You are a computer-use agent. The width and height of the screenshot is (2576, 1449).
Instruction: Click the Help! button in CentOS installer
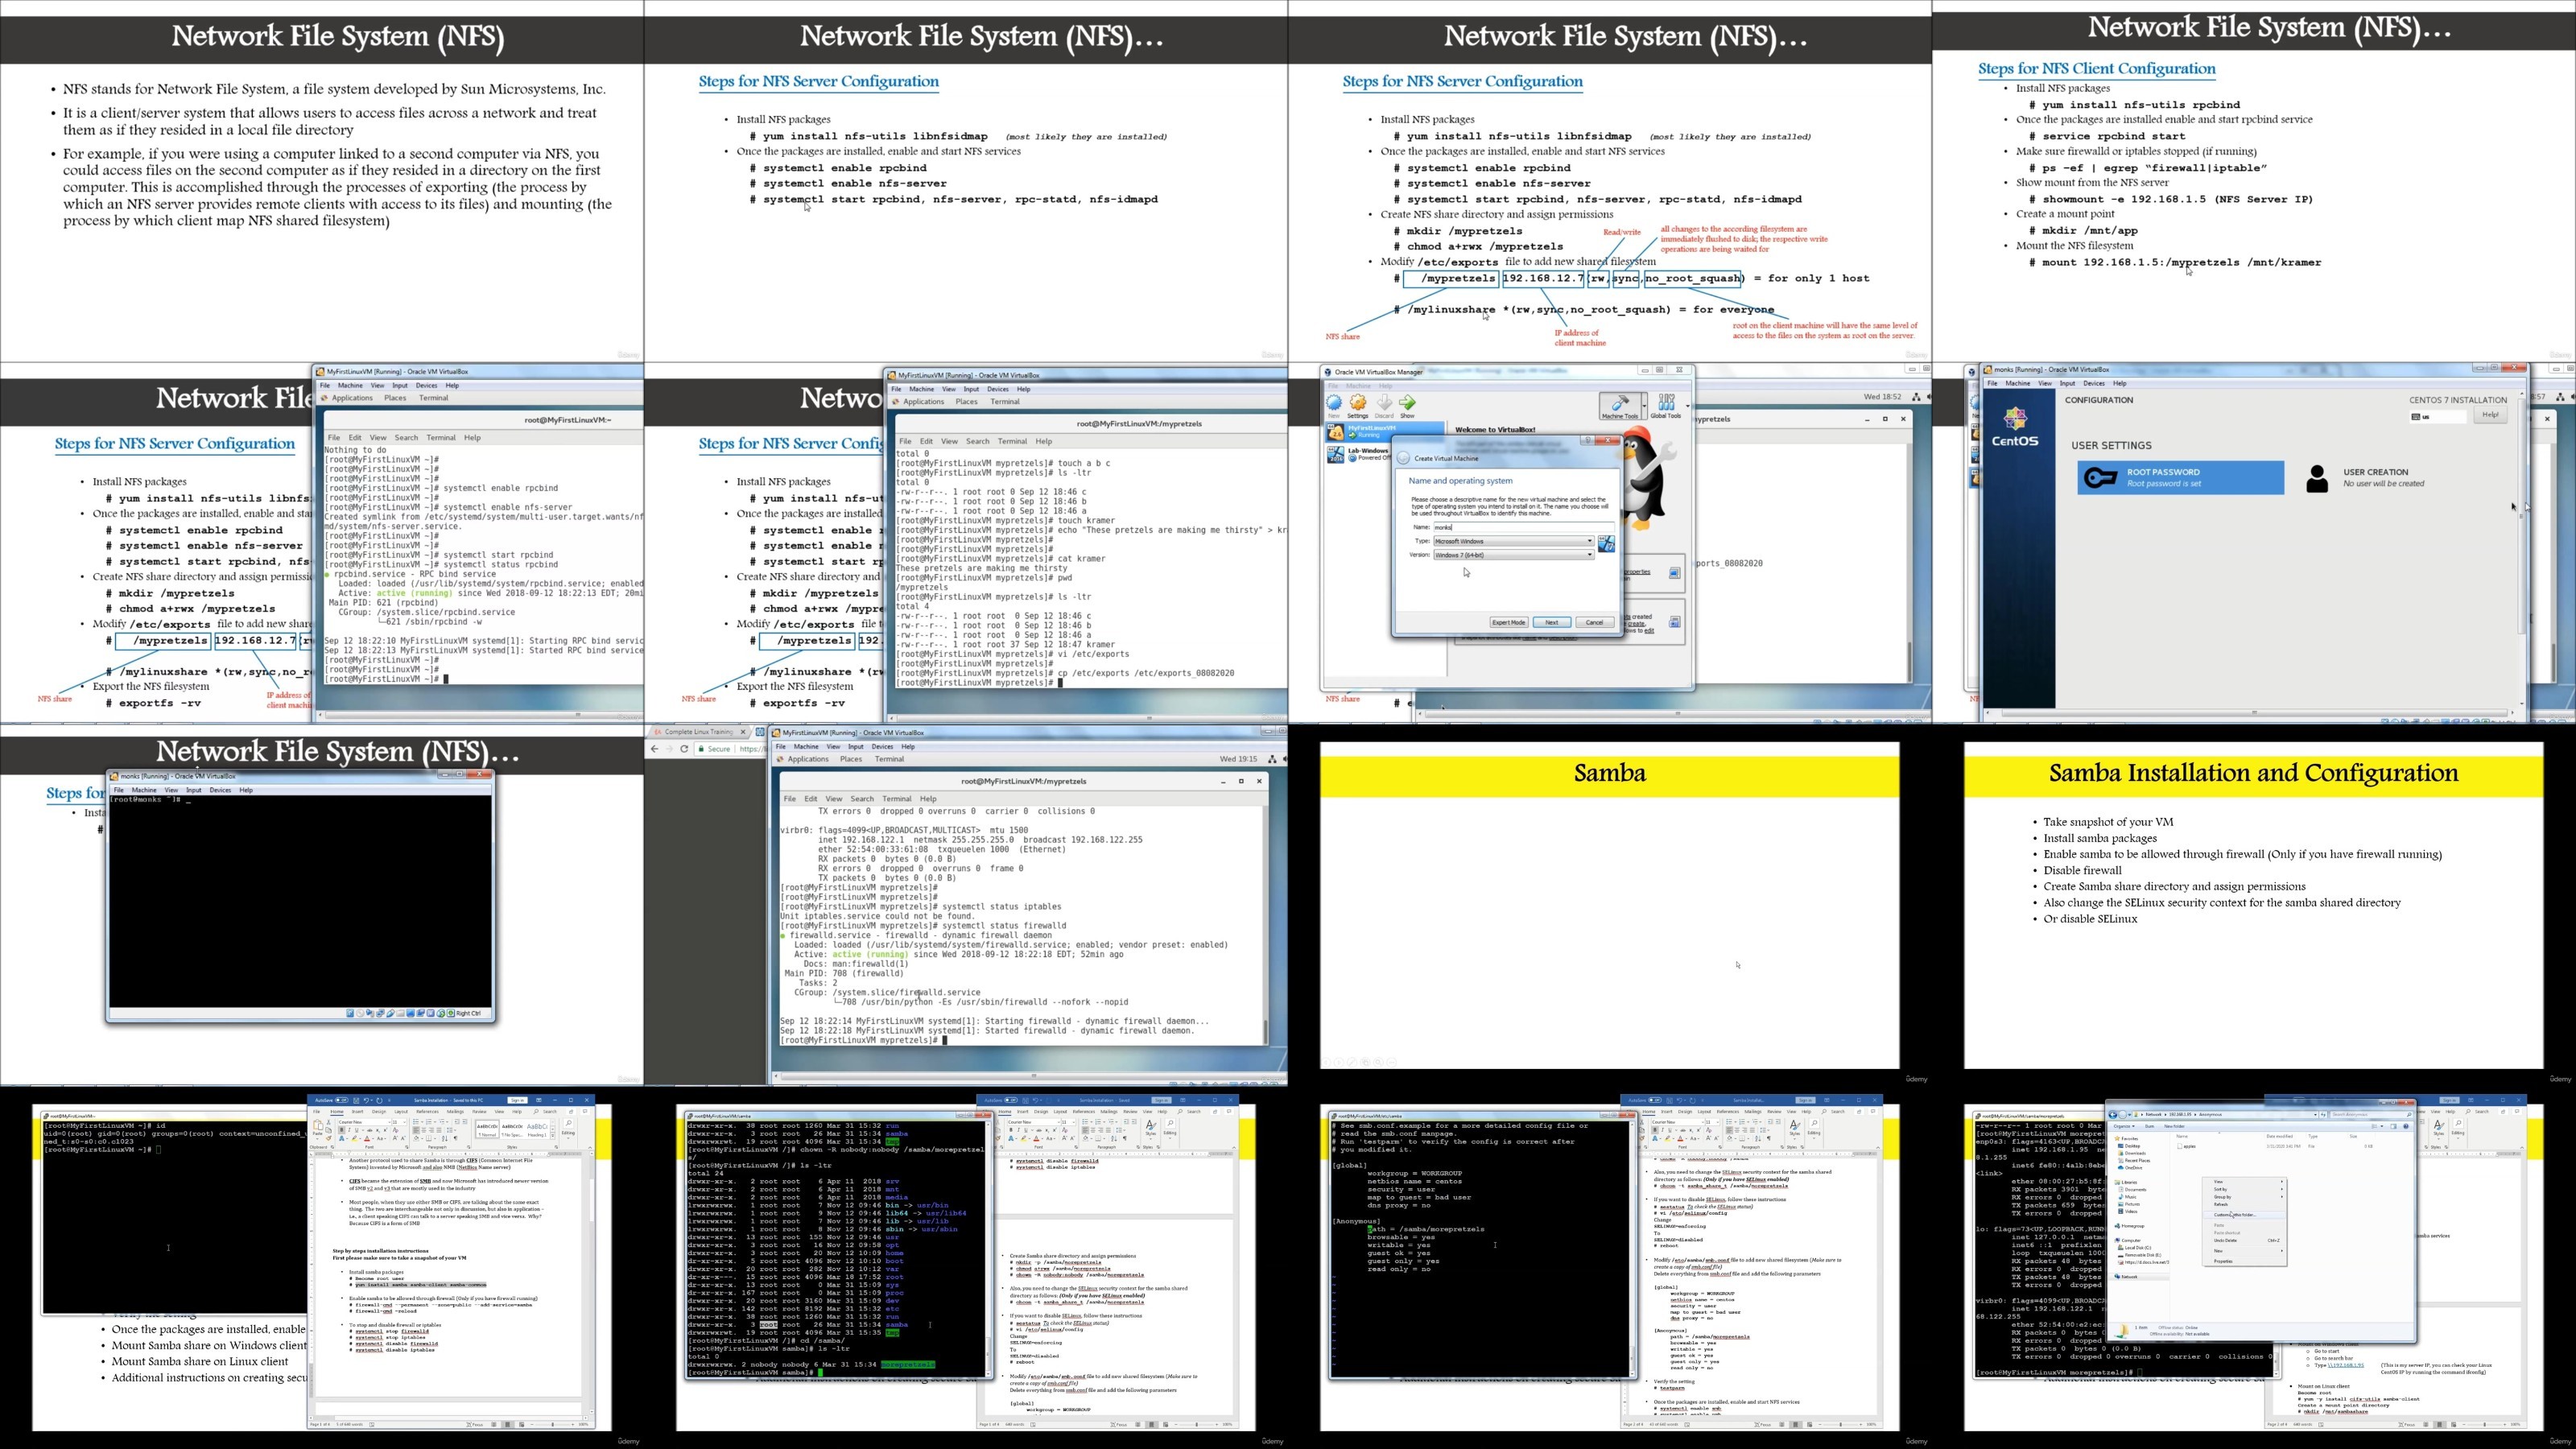coord(2490,415)
